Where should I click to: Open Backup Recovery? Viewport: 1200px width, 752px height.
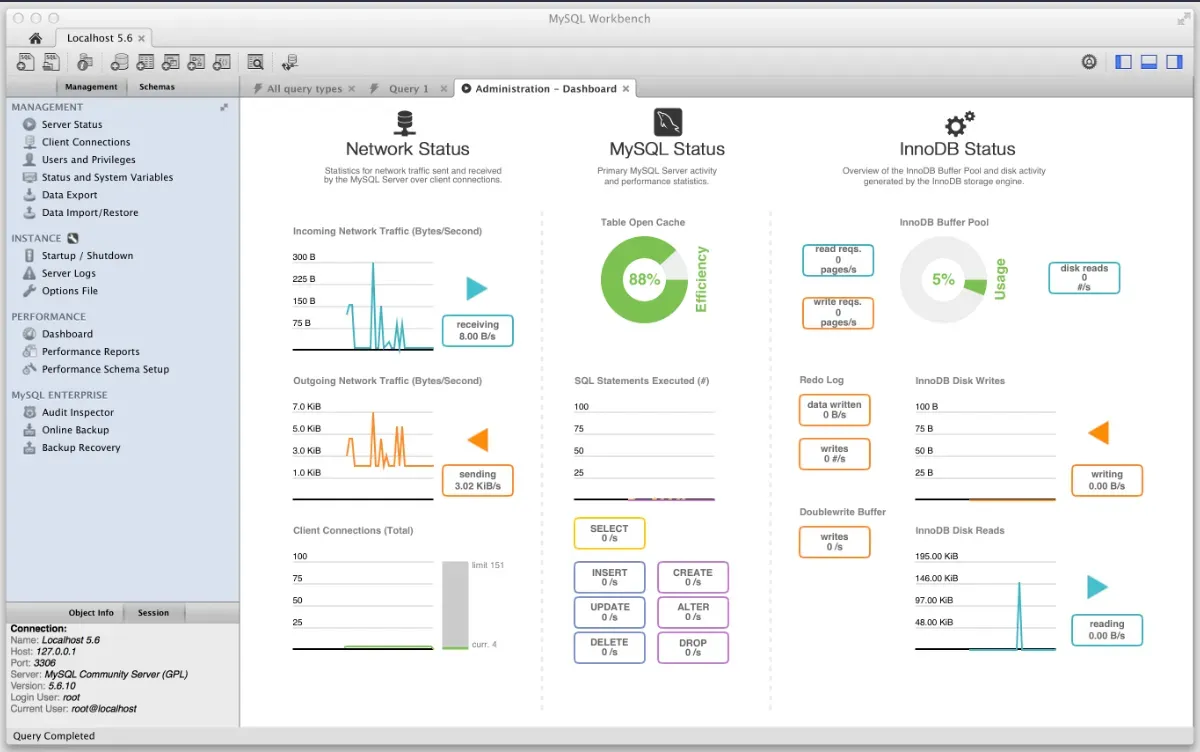coord(81,448)
